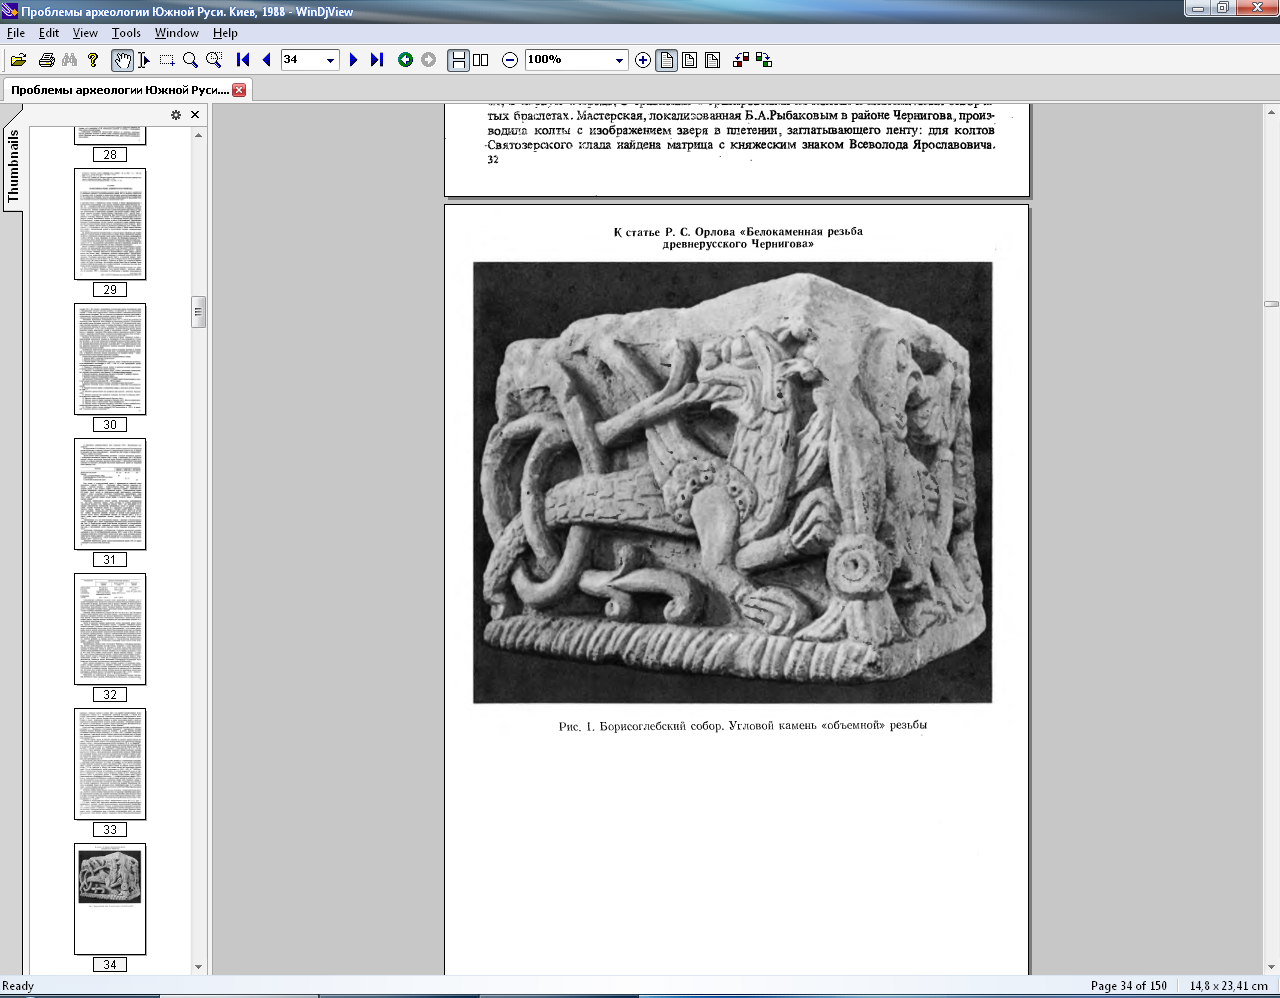This screenshot has width=1280, height=998.
Task: Select the third page-fit zoom icon
Action: point(712,60)
